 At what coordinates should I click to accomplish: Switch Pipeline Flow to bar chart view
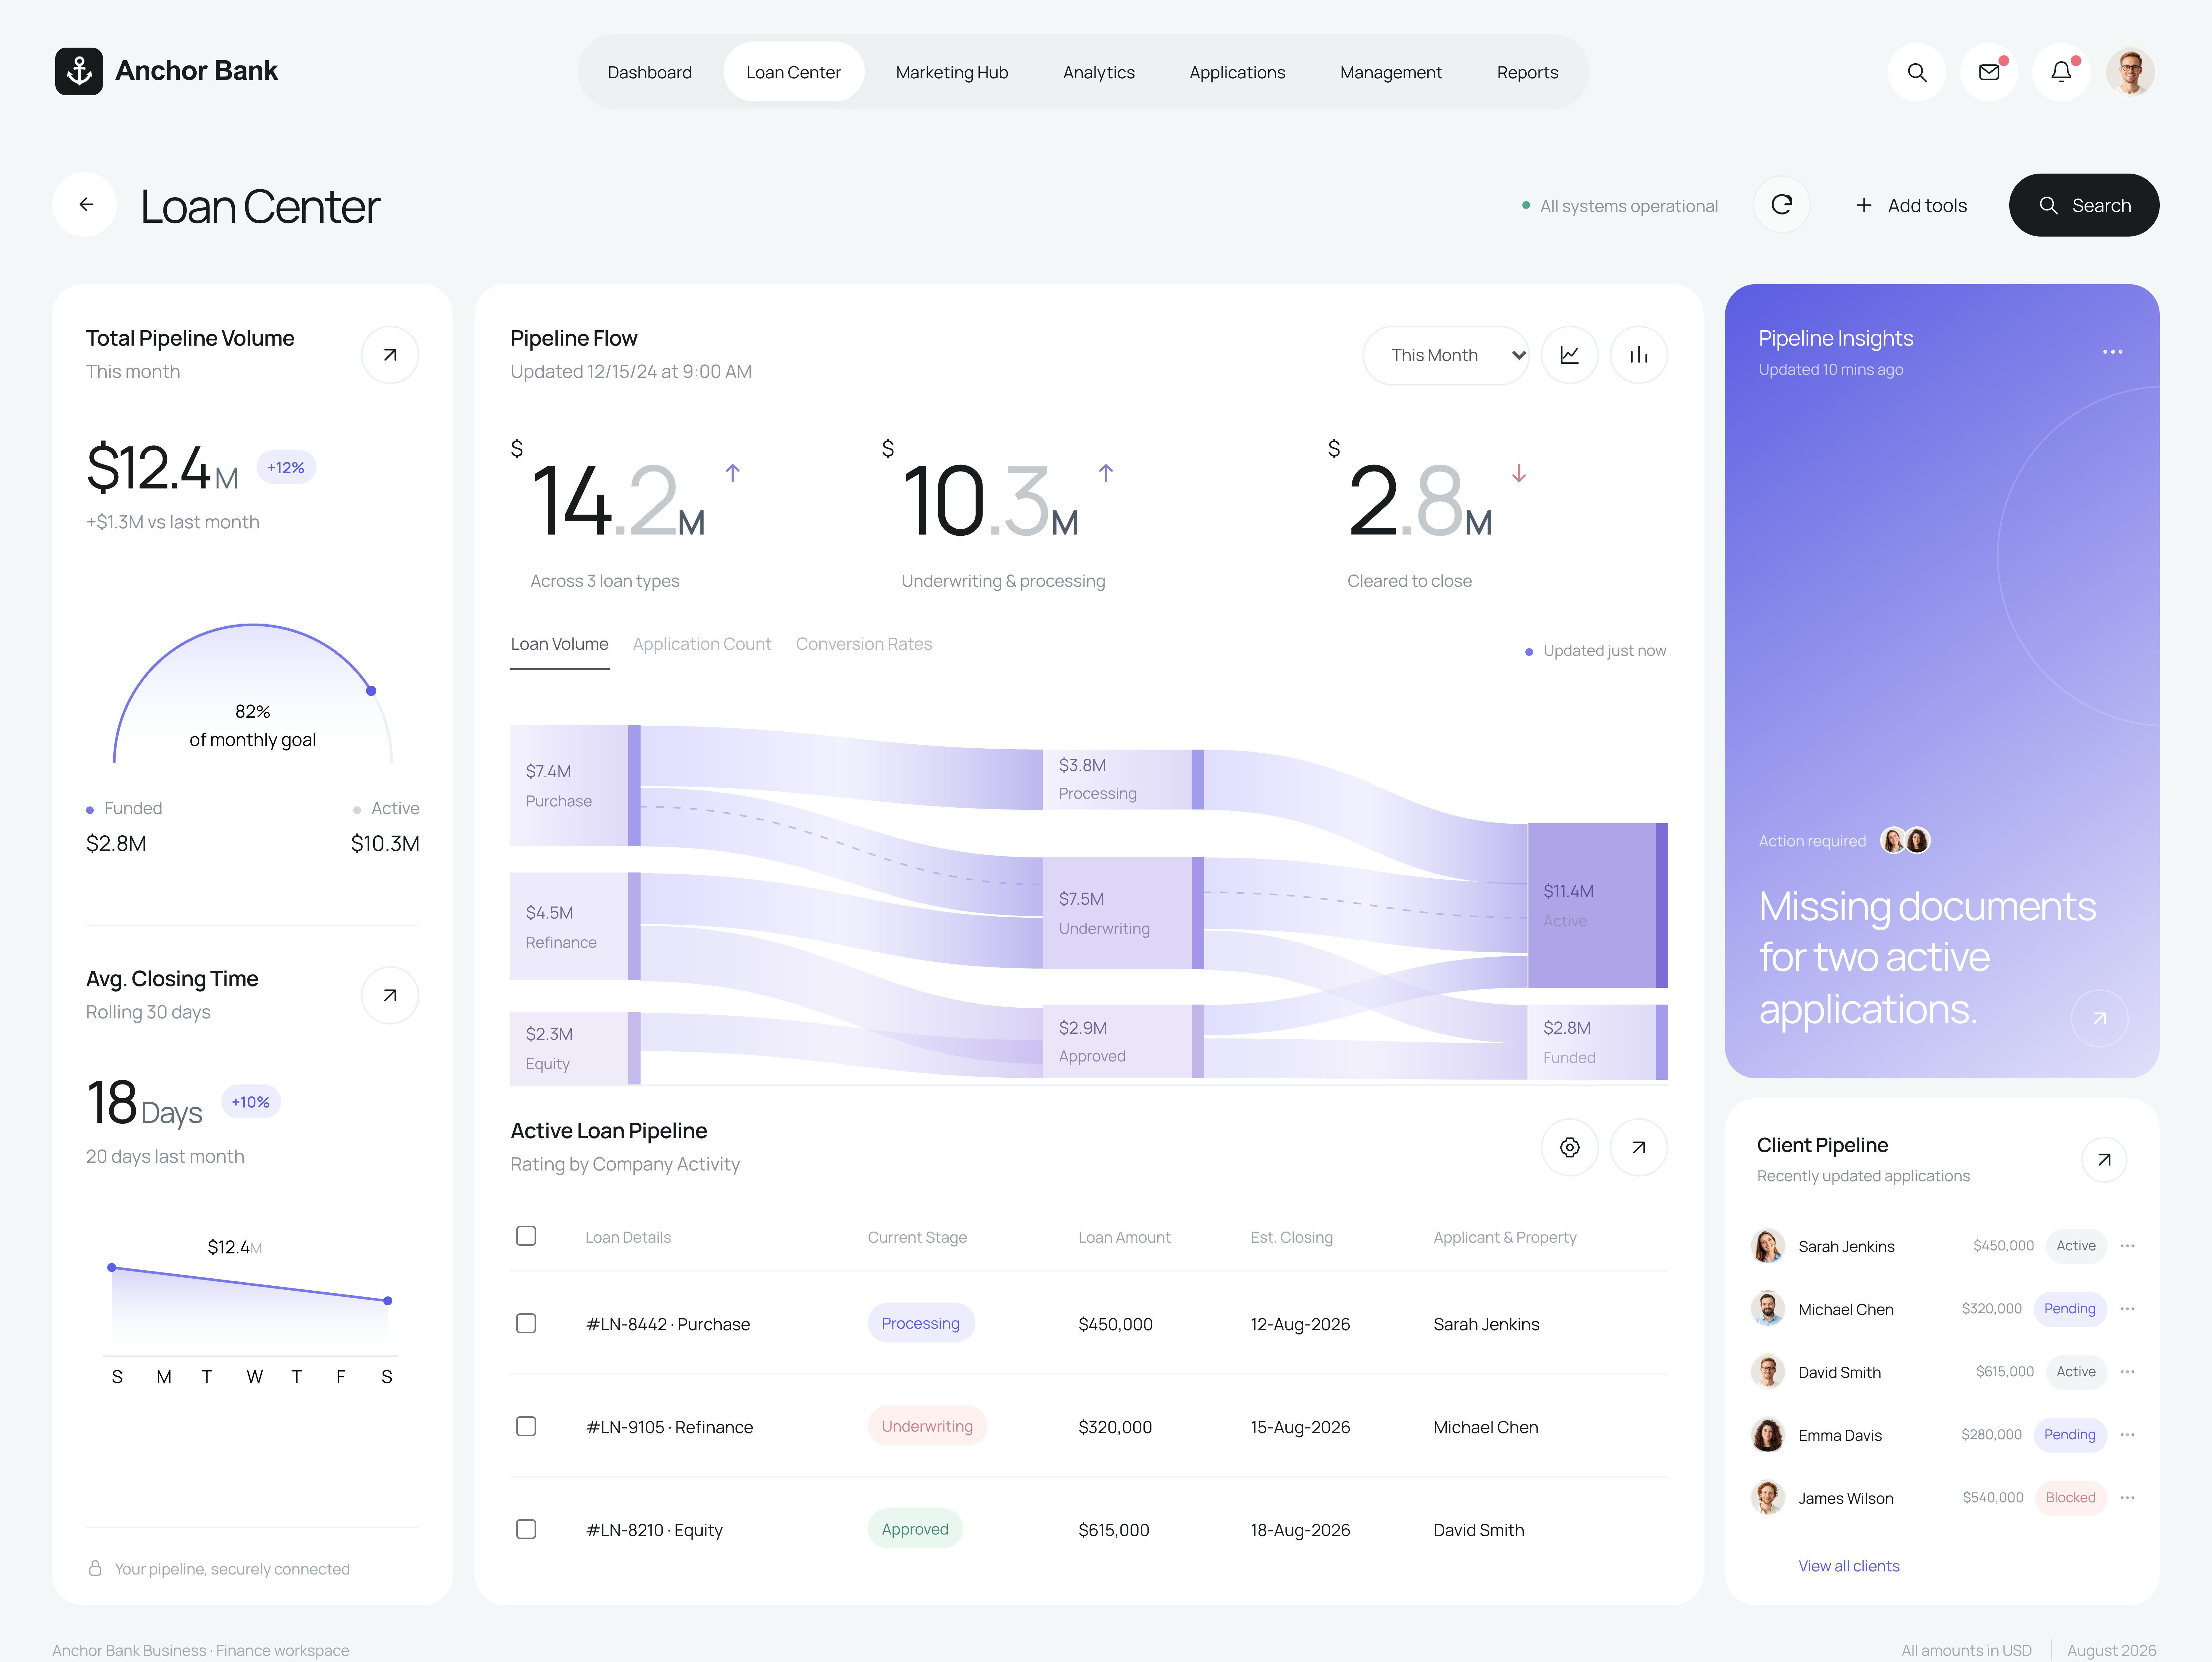pos(1639,355)
